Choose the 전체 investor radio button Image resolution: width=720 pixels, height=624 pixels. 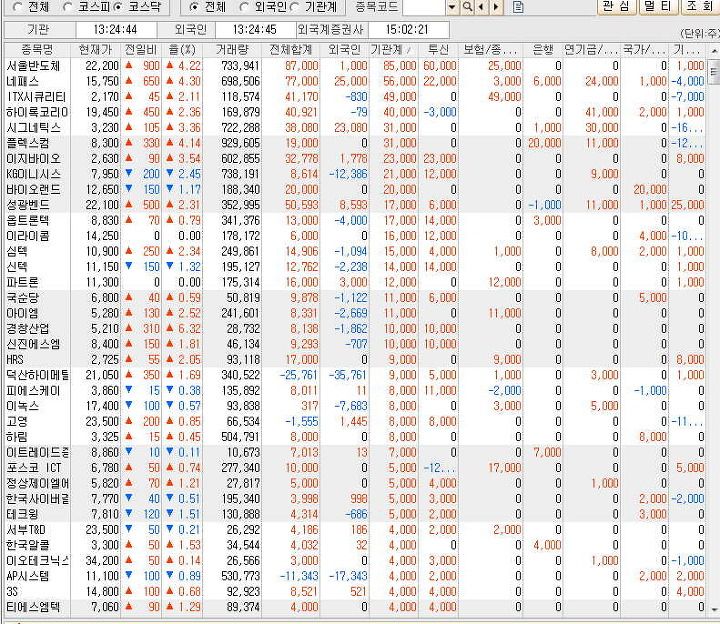point(194,7)
